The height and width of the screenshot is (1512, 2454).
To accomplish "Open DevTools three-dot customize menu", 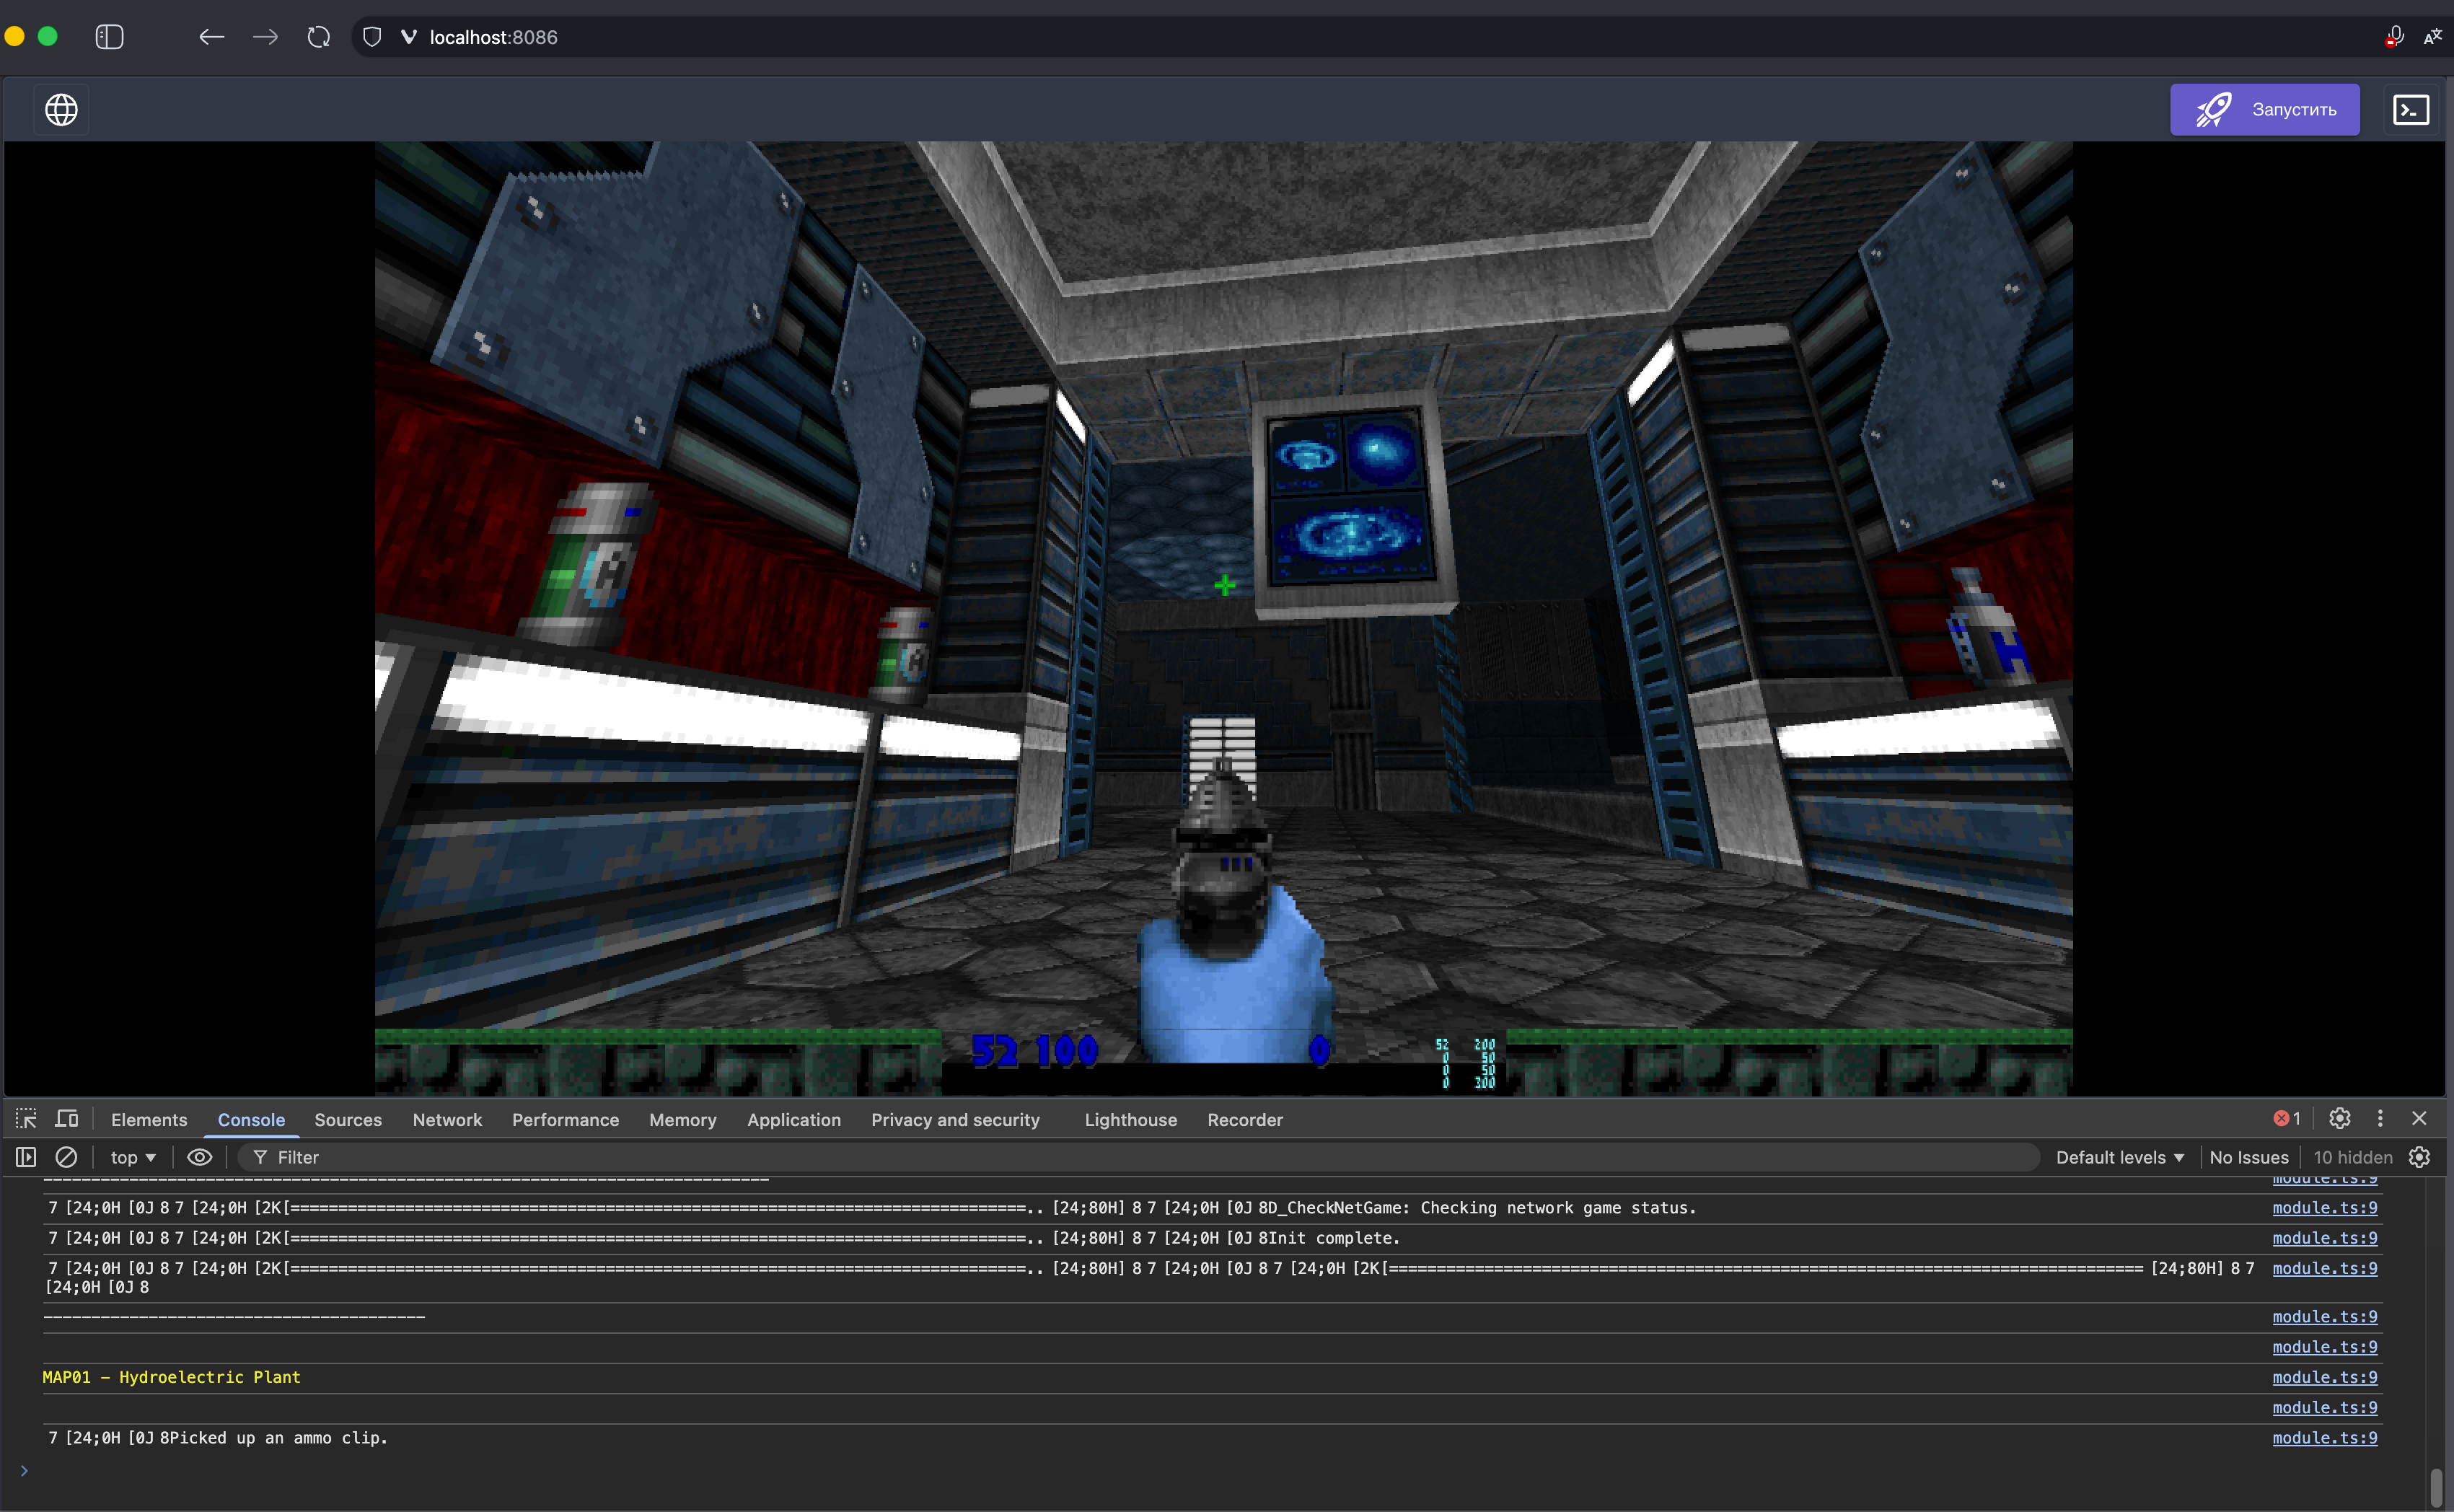I will (2380, 1118).
